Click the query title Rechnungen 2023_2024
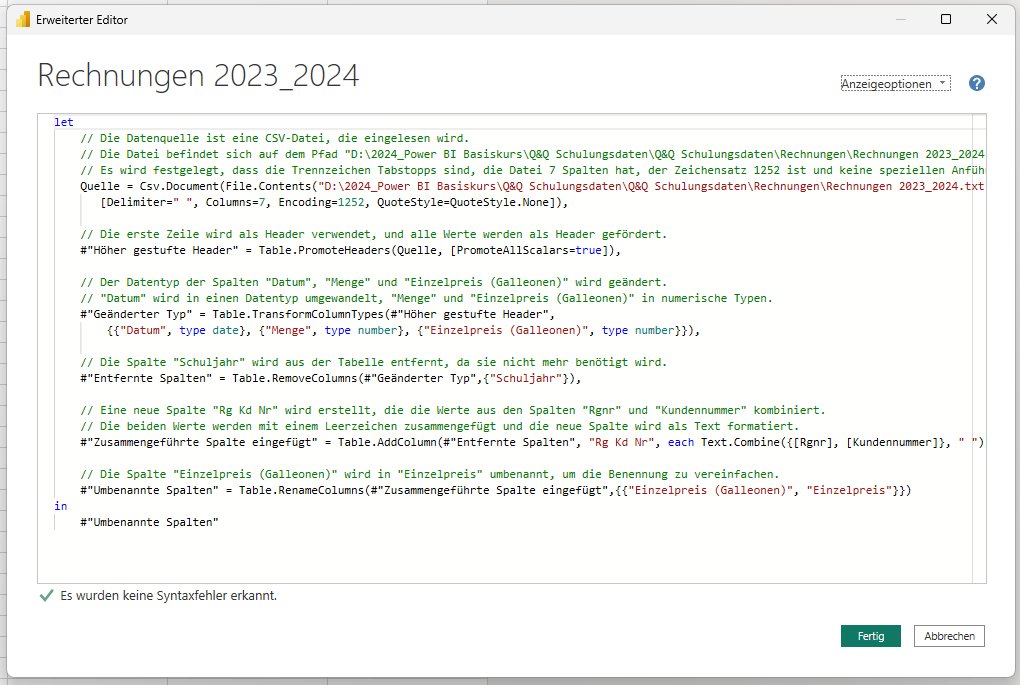The height and width of the screenshot is (685, 1020). pos(198,75)
